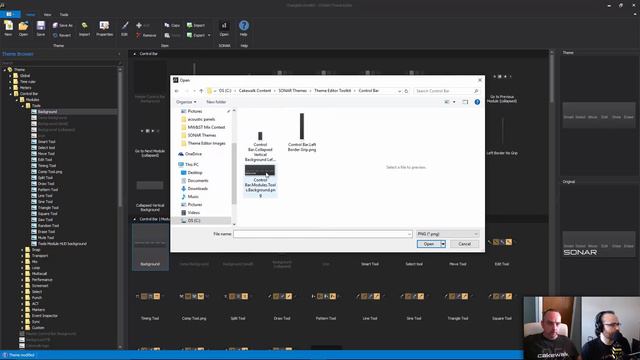The image size is (640, 360).
Task: Open Theme Editor Images in navigation pane
Action: pyautogui.click(x=206, y=143)
